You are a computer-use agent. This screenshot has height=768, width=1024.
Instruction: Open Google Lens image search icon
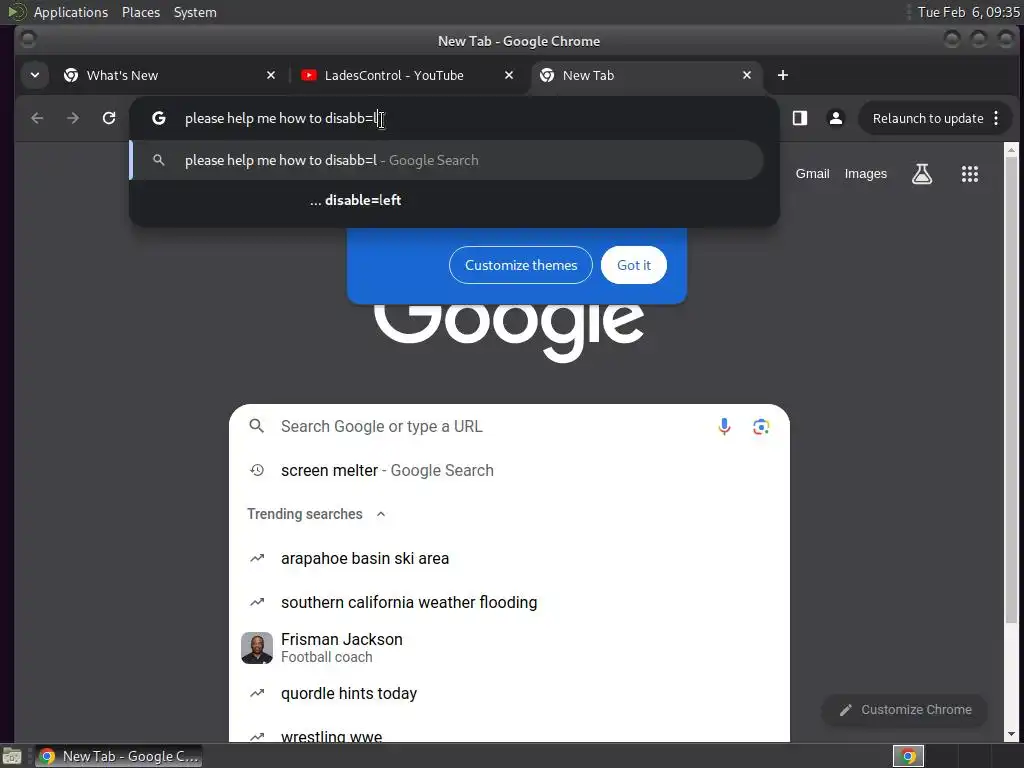pyautogui.click(x=761, y=427)
